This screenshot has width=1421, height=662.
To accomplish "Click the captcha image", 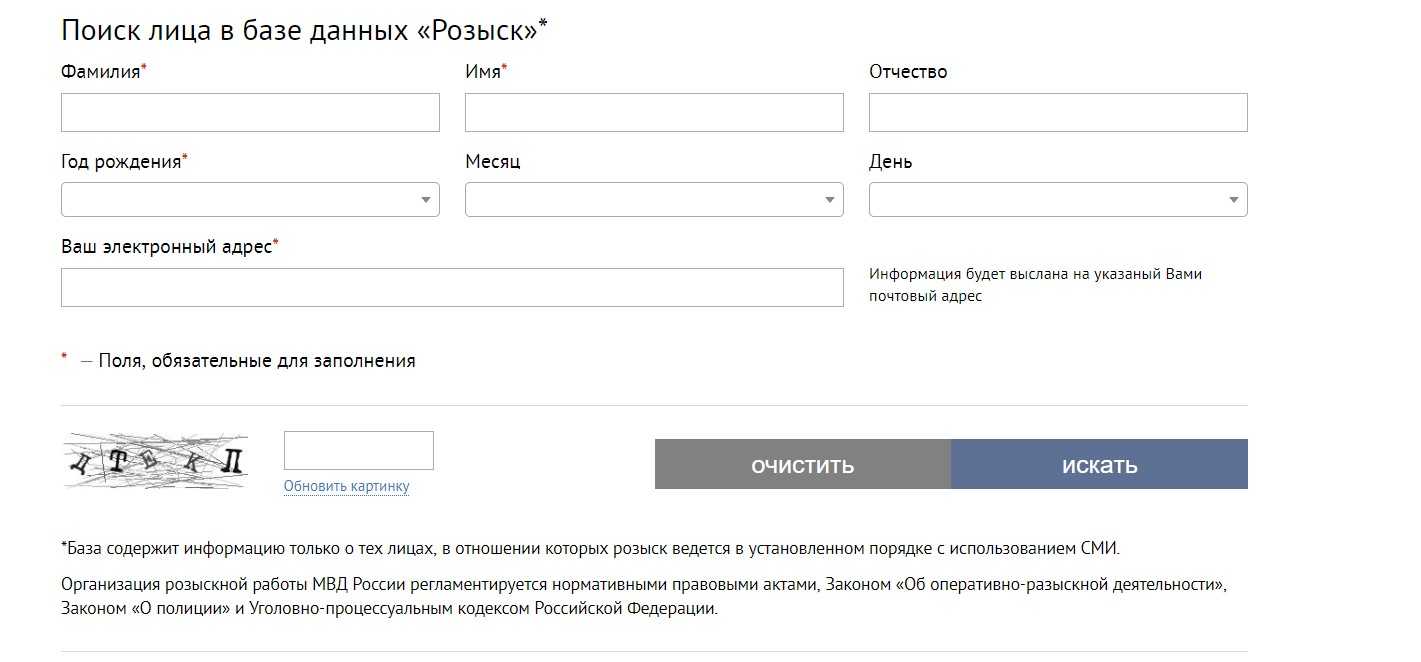I will [155, 461].
